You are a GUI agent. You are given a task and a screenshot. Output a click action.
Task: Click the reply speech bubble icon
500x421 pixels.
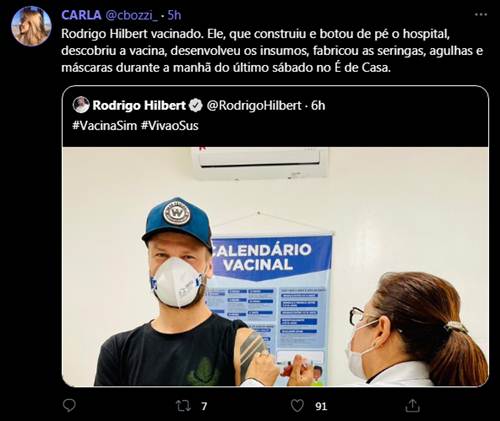click(69, 406)
